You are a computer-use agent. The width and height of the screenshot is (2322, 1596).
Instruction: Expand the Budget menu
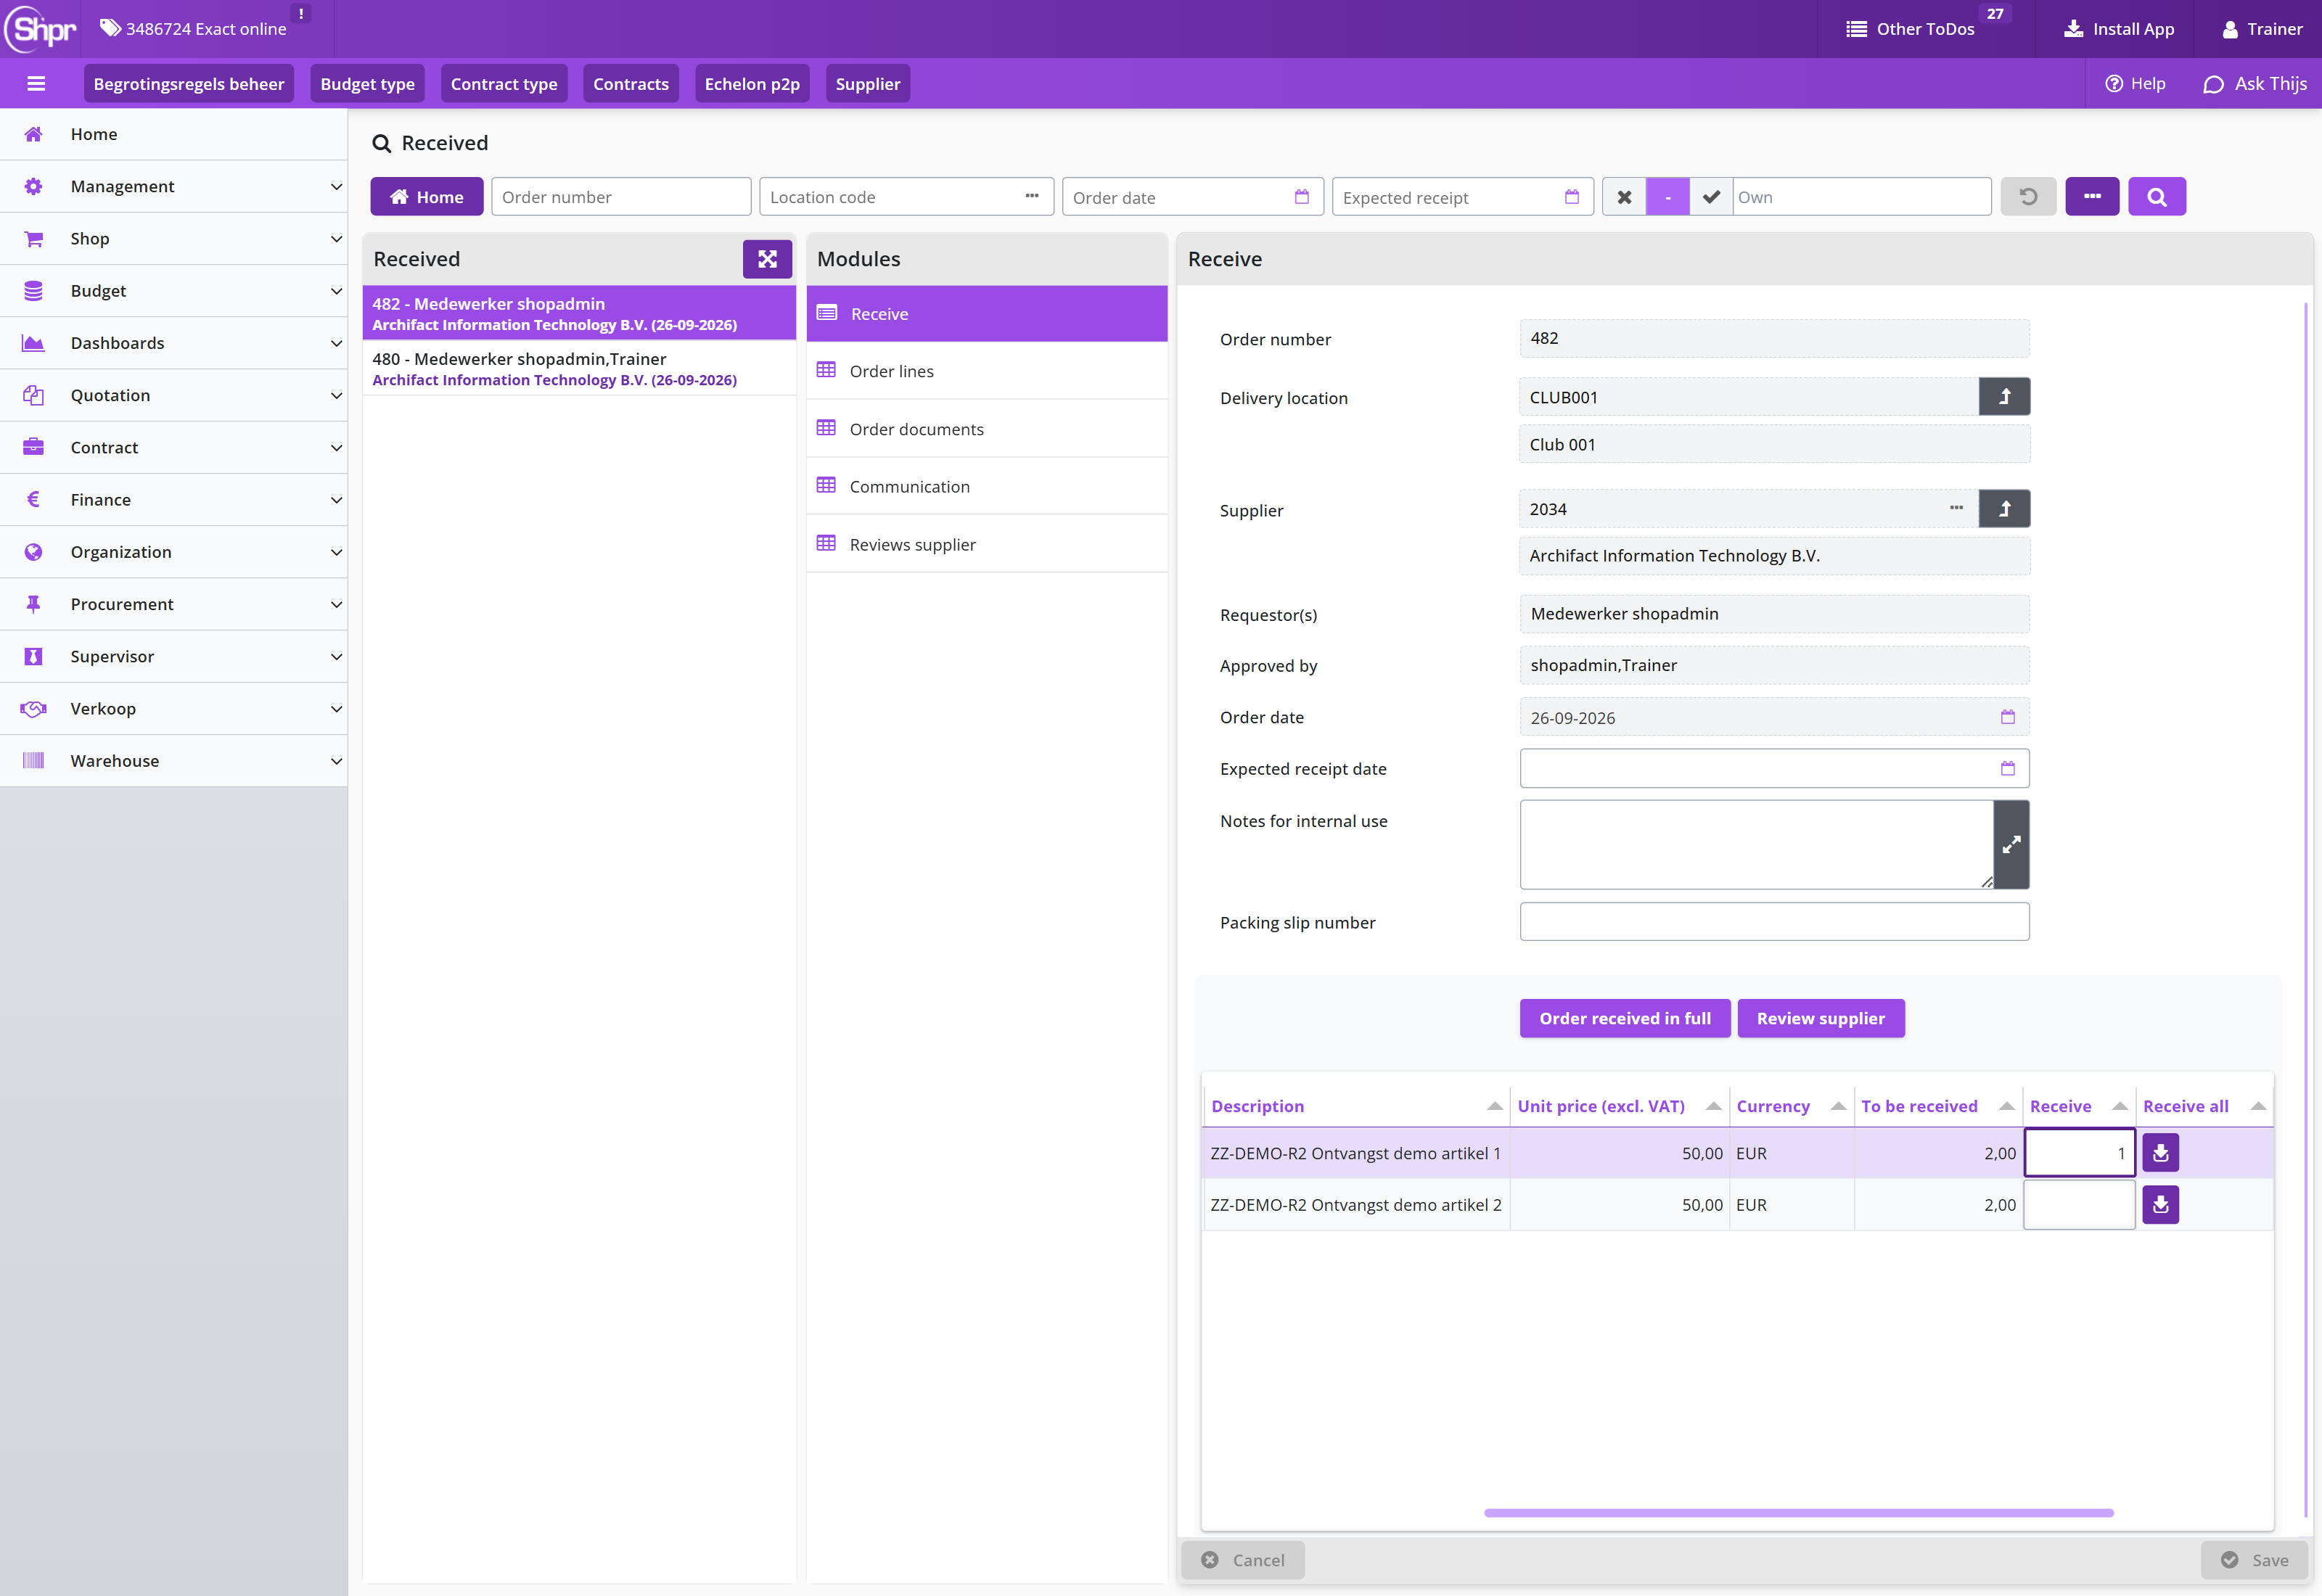coord(174,291)
